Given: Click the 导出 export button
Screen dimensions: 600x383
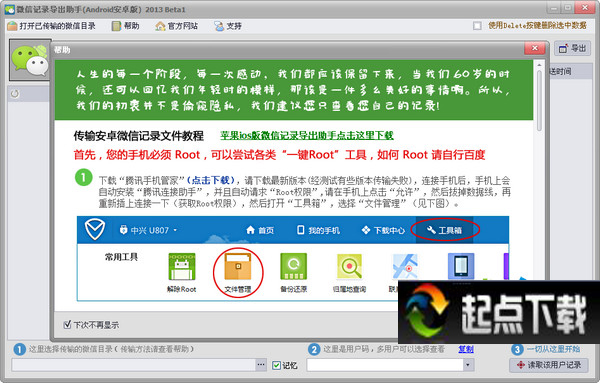Looking at the screenshot, I should point(572,49).
